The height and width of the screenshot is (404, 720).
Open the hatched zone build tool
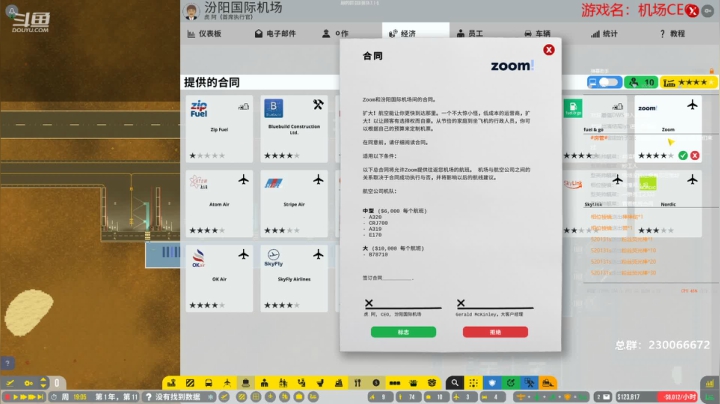coord(190,383)
